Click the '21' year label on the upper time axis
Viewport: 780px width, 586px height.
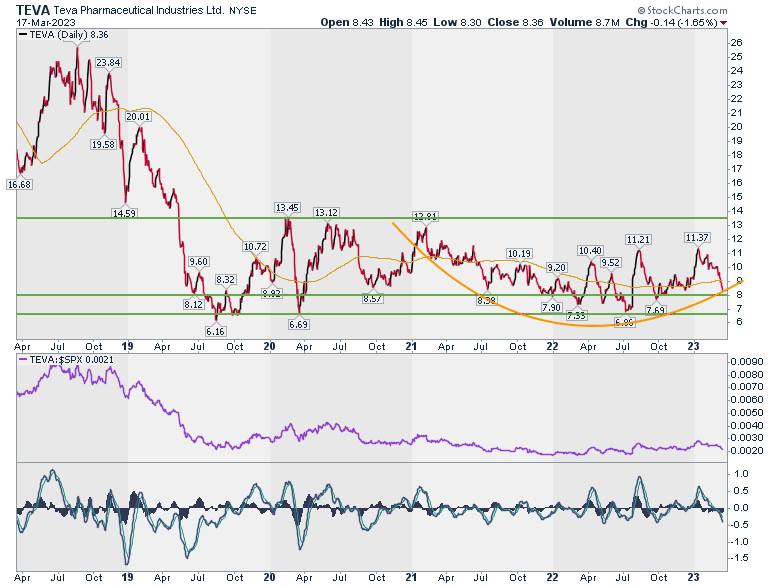pos(411,346)
